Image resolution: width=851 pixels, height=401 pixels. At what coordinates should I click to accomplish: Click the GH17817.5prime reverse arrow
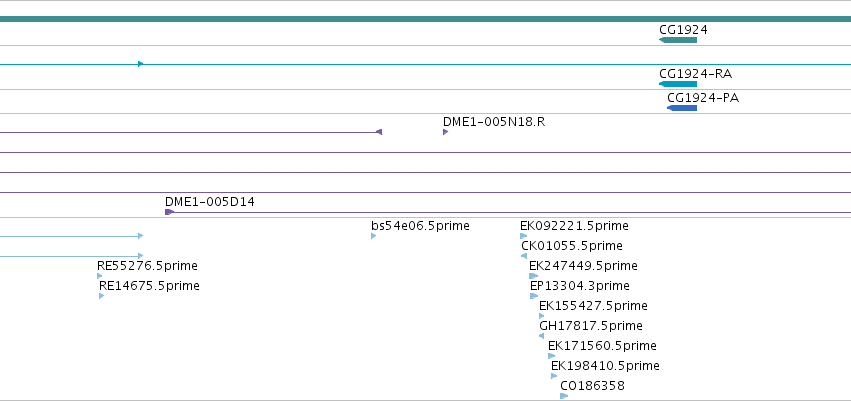(541, 336)
